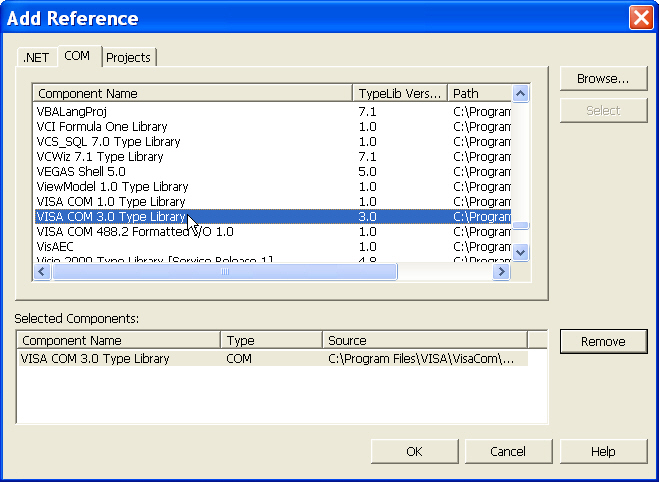The image size is (659, 482).
Task: Click the C:\Program Files\VISA\VisaCom source path
Action: [x=421, y=358]
